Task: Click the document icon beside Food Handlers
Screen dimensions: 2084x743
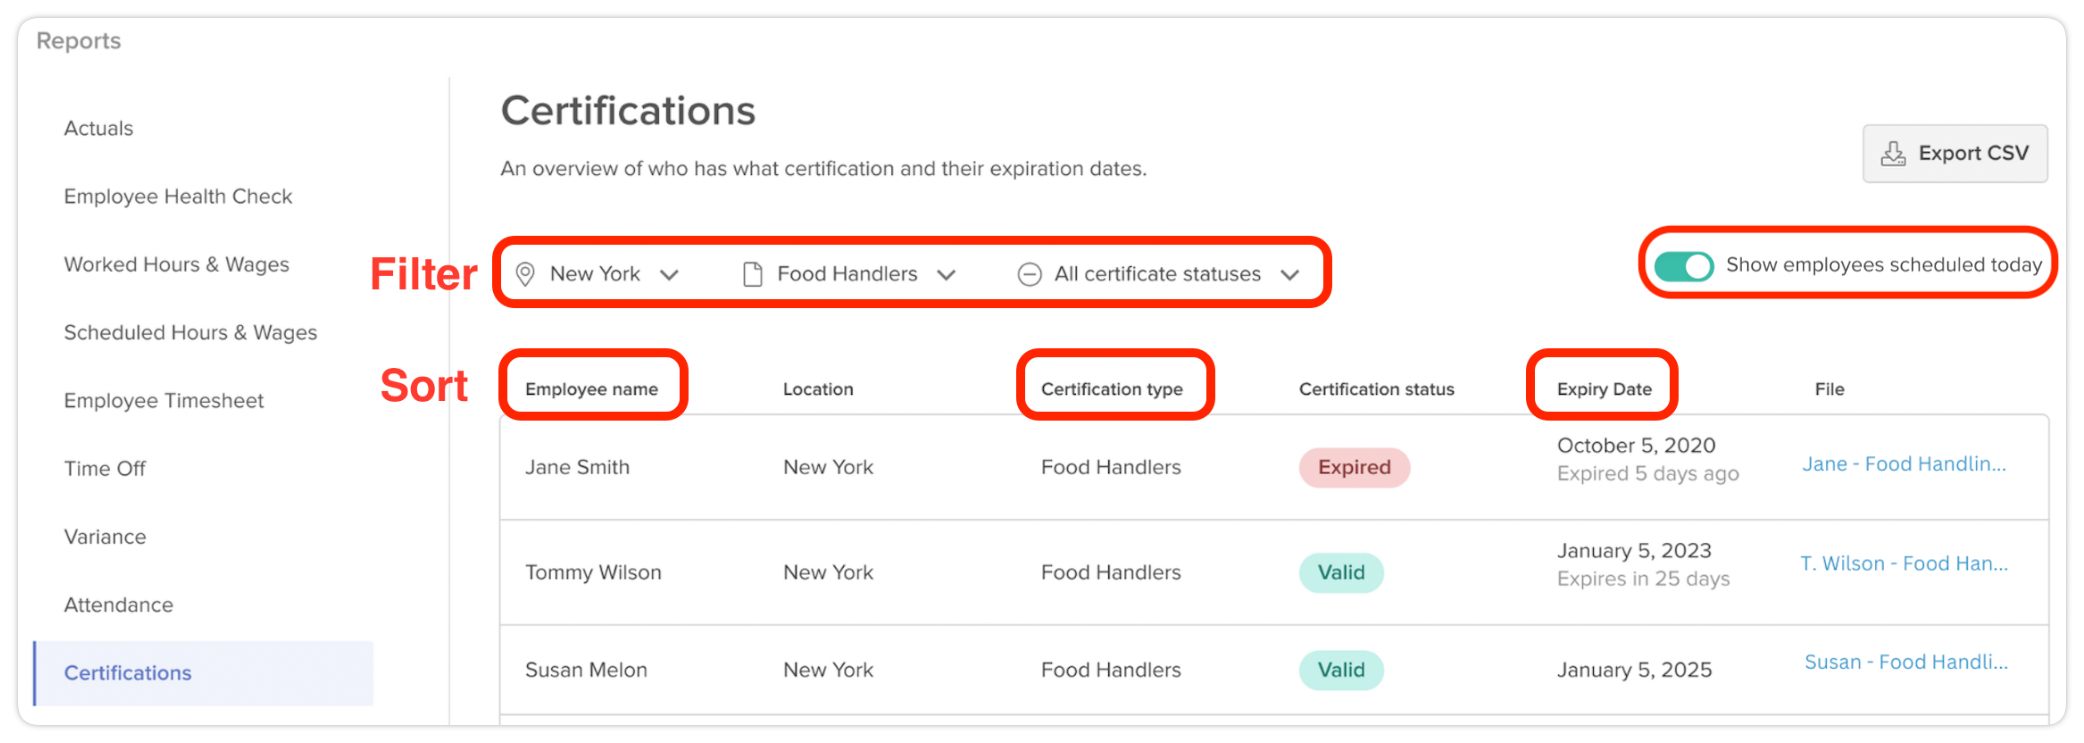Action: coord(753,274)
